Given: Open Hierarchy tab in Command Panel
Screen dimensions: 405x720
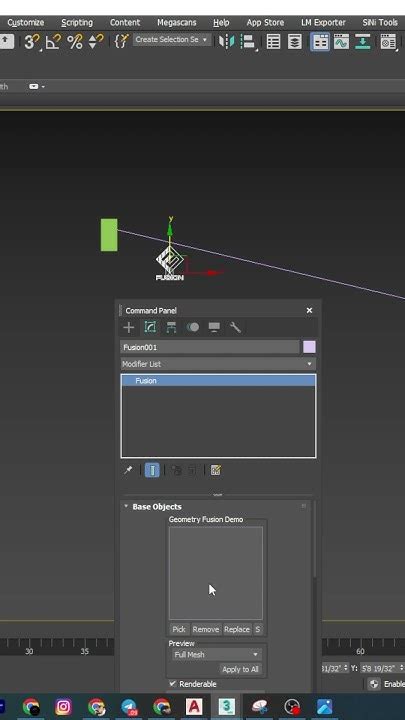Looking at the screenshot, I should pos(171,327).
